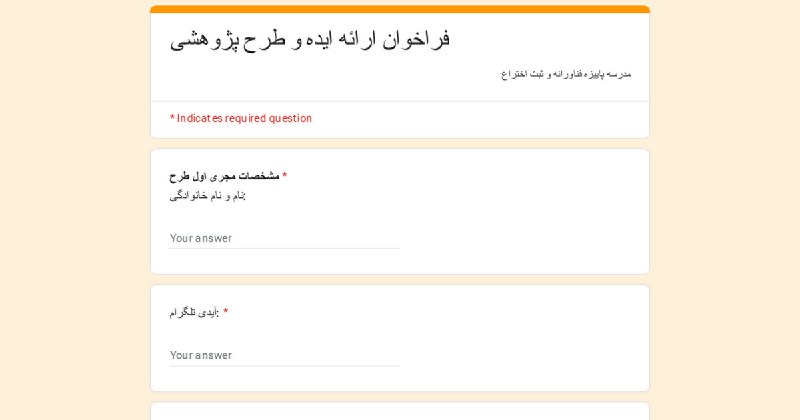Click the مشخصات مجری اول طرح question heading
This screenshot has height=420, width=800.
(x=224, y=176)
